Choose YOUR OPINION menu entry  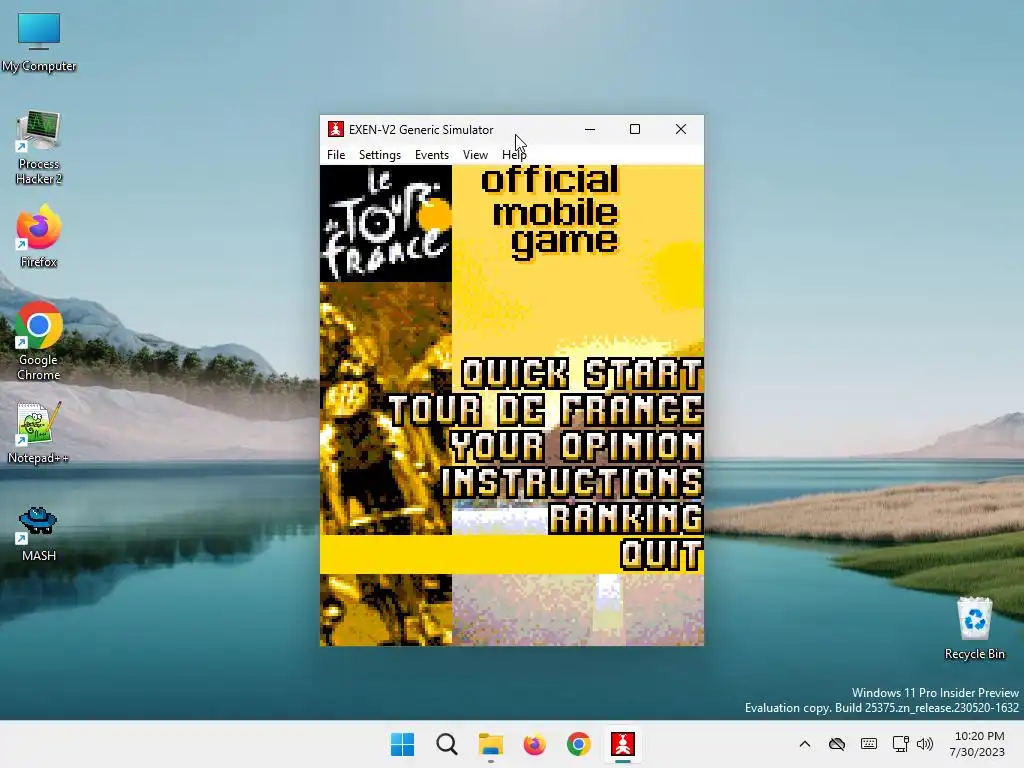576,446
